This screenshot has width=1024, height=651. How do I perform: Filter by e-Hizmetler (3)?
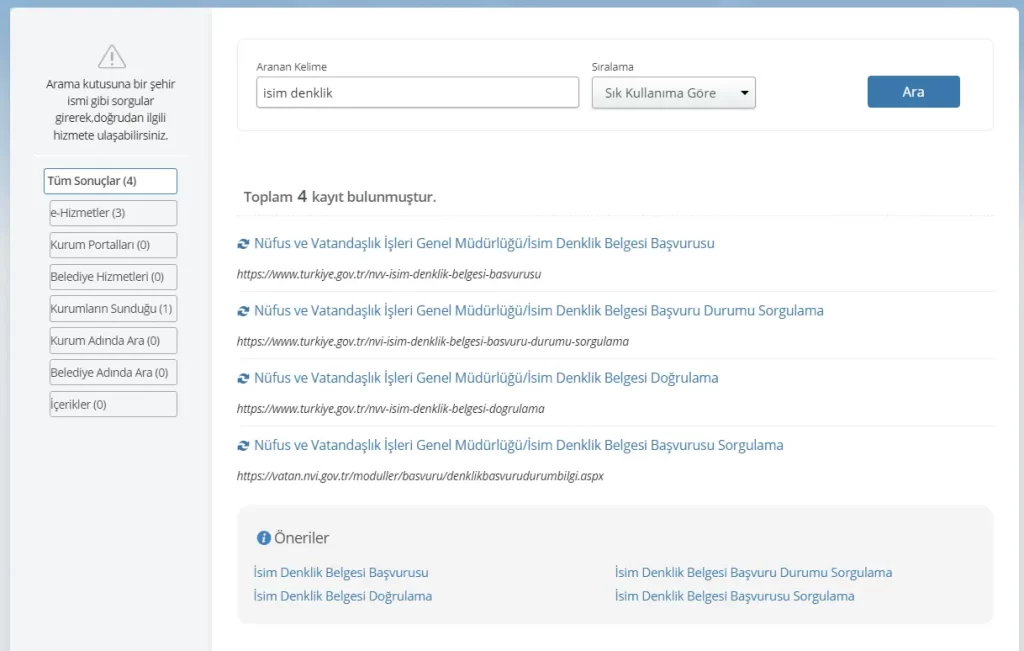coord(113,213)
